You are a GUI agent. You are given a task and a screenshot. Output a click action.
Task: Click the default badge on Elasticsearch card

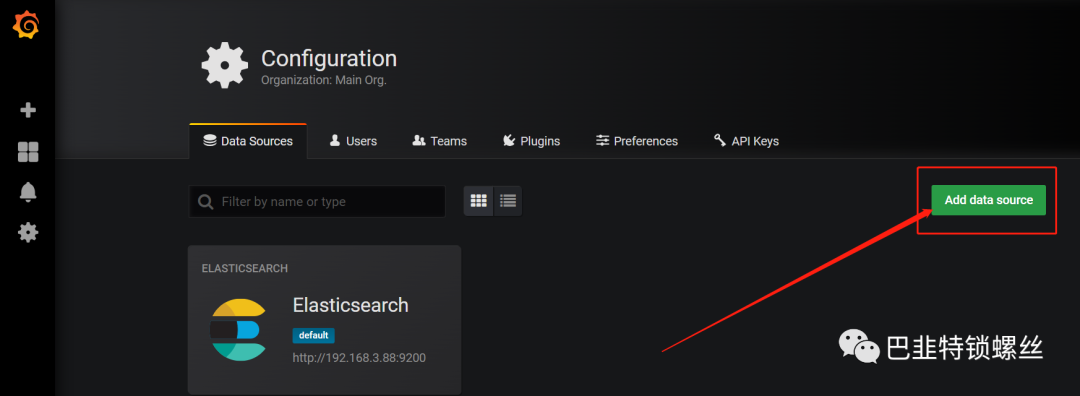[313, 335]
